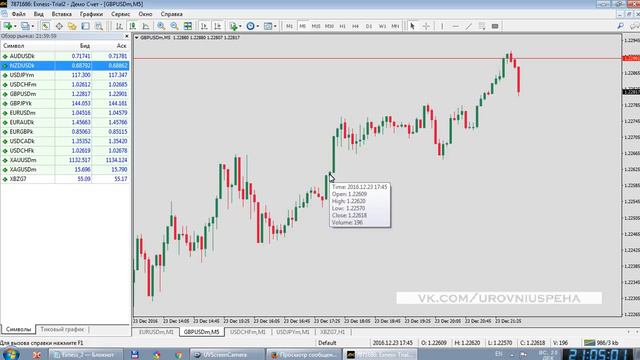
Task: Switch to H4 timeframe
Action: [x=356, y=26]
